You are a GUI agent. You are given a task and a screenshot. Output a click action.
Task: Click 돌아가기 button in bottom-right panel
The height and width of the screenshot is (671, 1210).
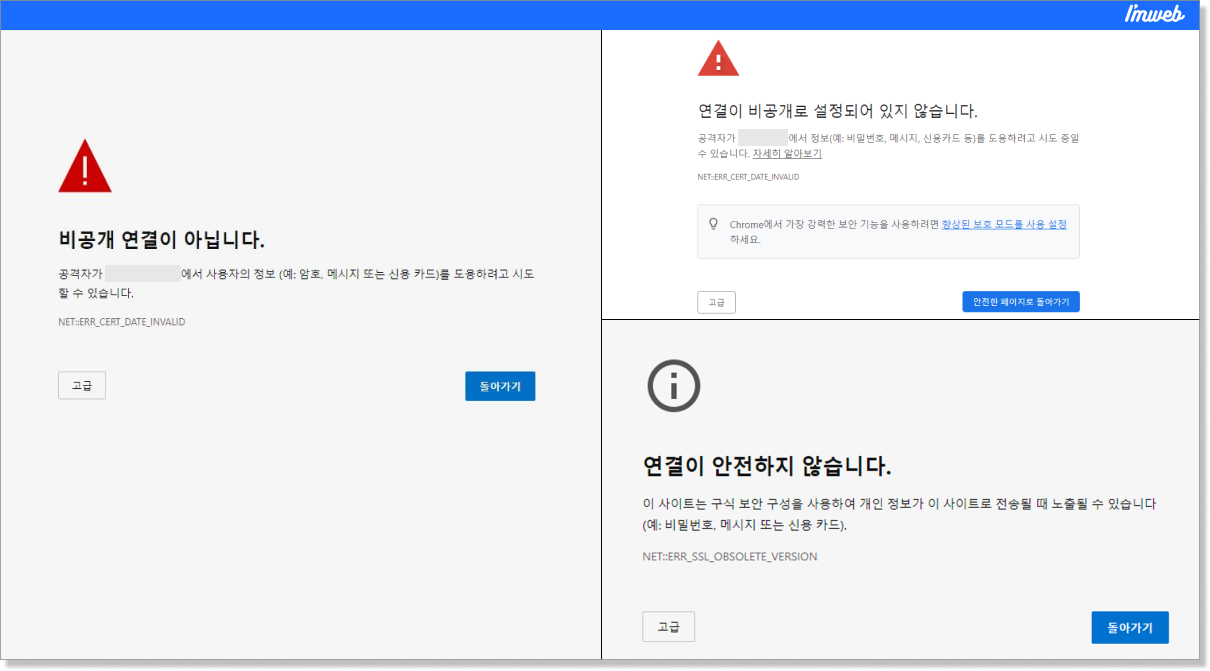pos(1130,628)
